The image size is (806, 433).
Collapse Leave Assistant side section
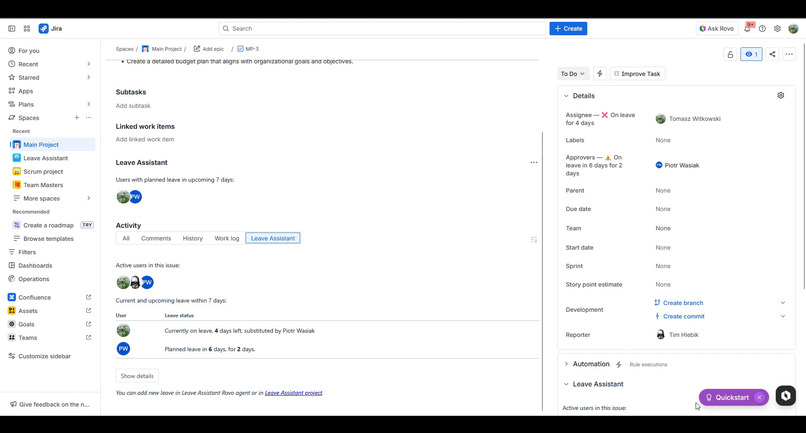tap(566, 384)
